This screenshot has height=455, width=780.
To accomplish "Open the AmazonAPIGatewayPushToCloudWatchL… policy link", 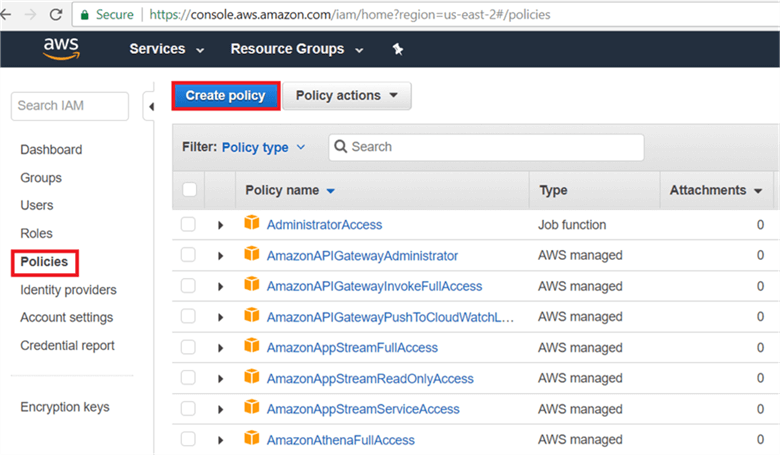I will (x=390, y=317).
